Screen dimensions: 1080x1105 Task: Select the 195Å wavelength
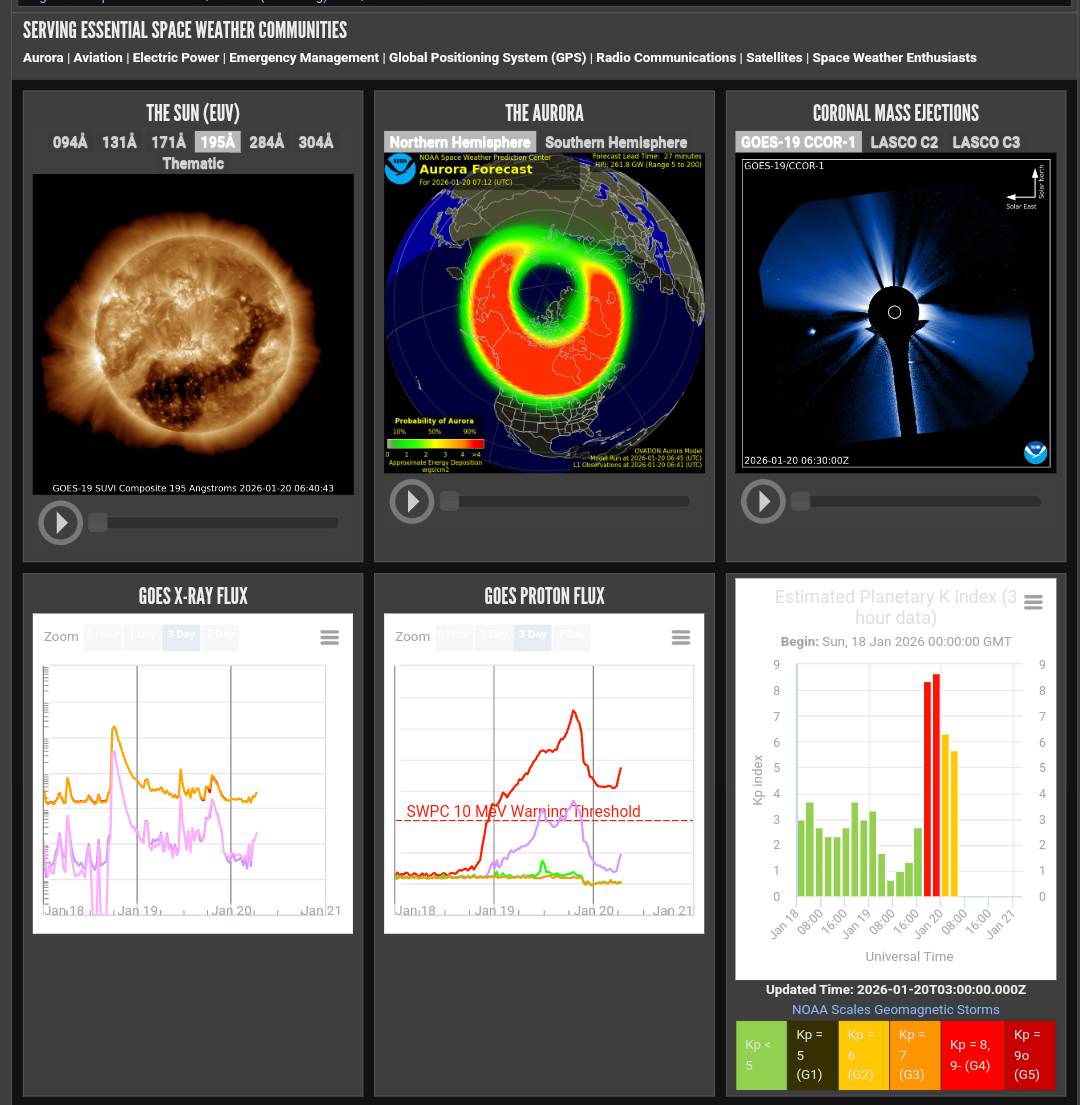pyautogui.click(x=218, y=142)
